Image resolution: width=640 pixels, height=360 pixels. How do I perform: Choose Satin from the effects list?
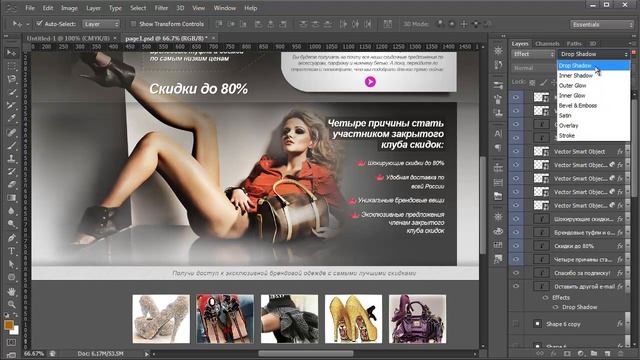click(x=593, y=116)
